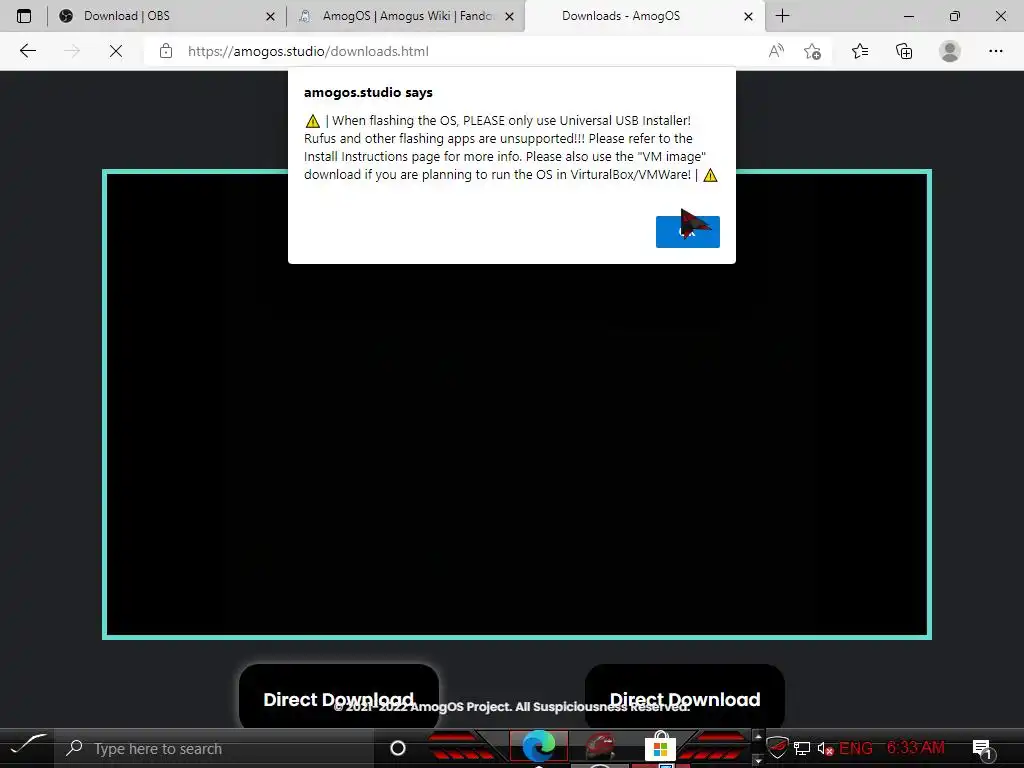Screen dimensions: 1024x768
Task: Switch to the AmogOS Amogus Wiki tab
Action: (408, 16)
